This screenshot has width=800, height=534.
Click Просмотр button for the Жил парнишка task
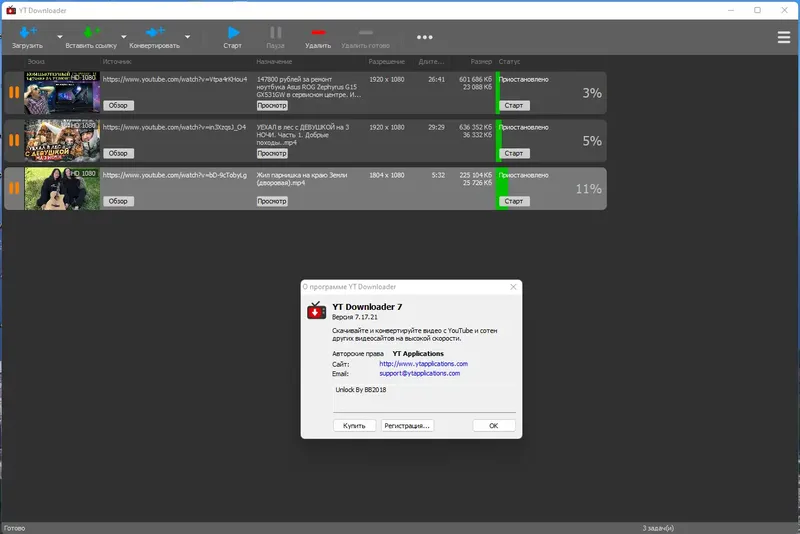[x=272, y=201]
